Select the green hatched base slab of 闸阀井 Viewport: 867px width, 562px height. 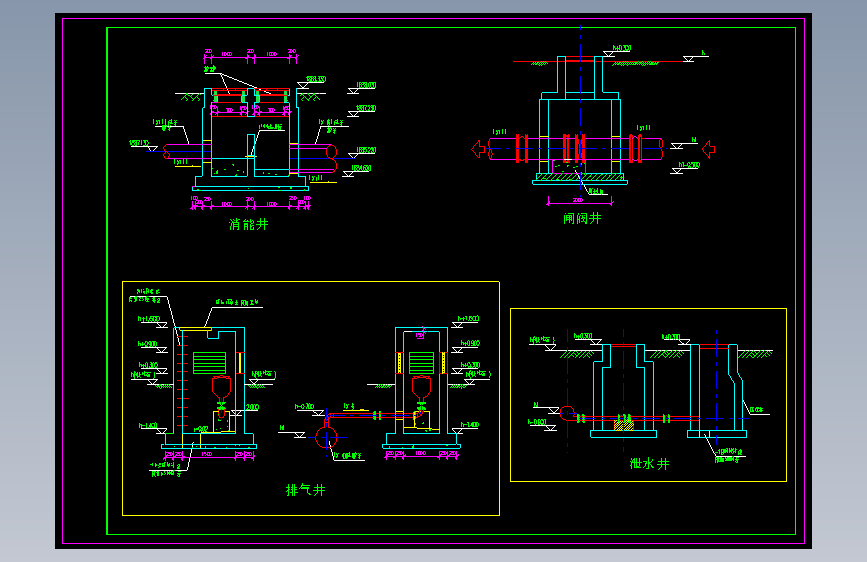tap(580, 177)
